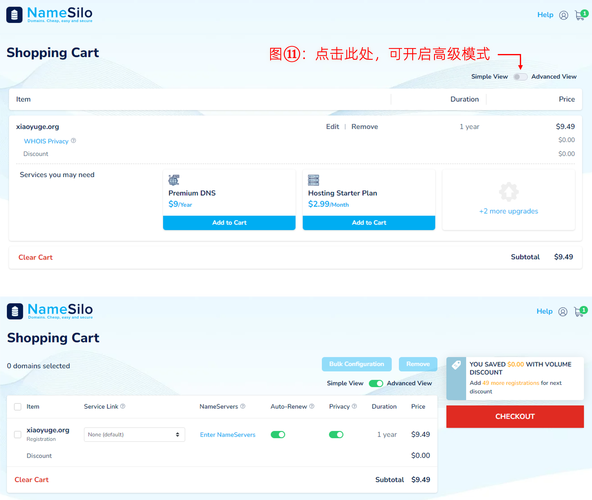592x500 pixels.
Task: Click the Advanced View label in the bottom cart
Action: pyautogui.click(x=409, y=383)
